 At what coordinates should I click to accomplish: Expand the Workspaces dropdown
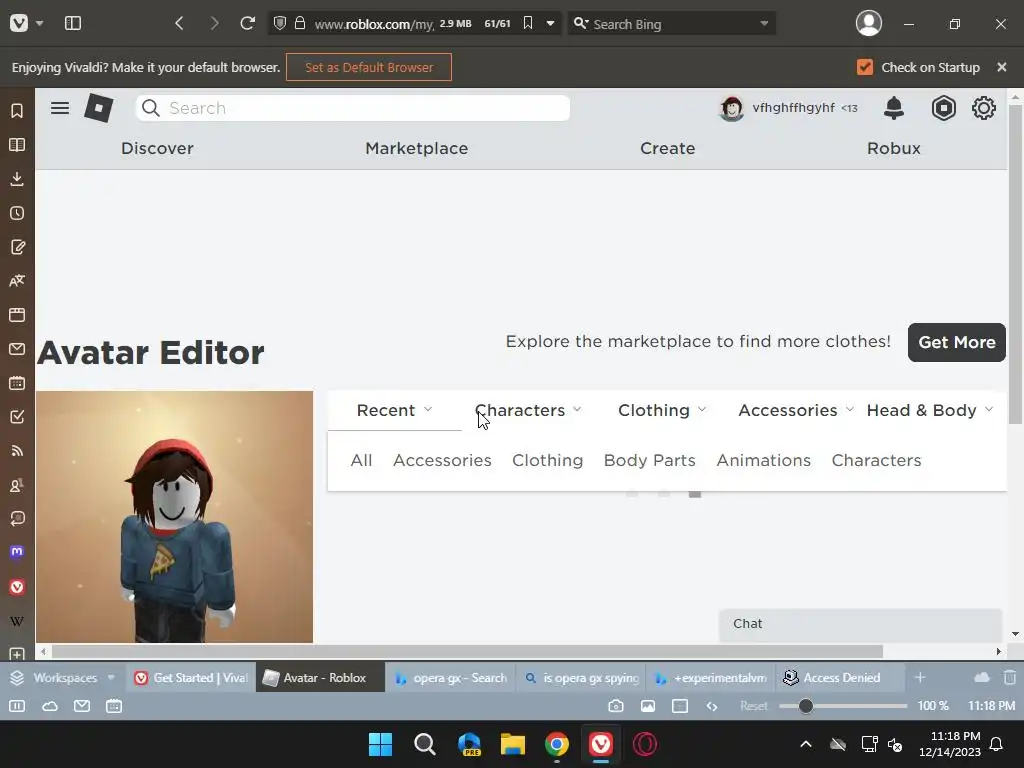(x=111, y=678)
